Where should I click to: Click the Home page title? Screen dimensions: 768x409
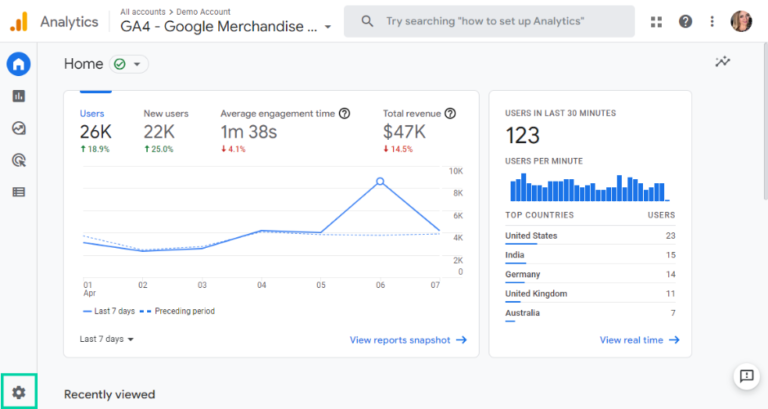pos(83,64)
